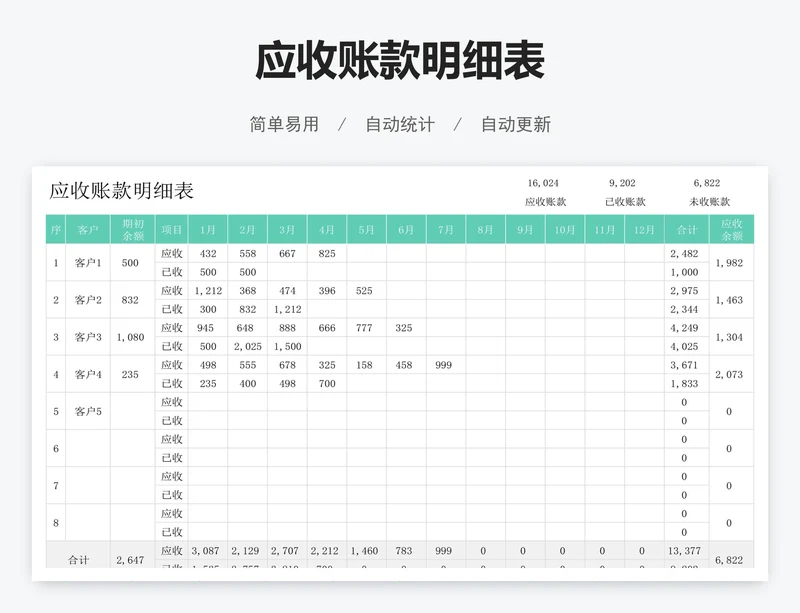Select the cell with value 300

coord(208,309)
